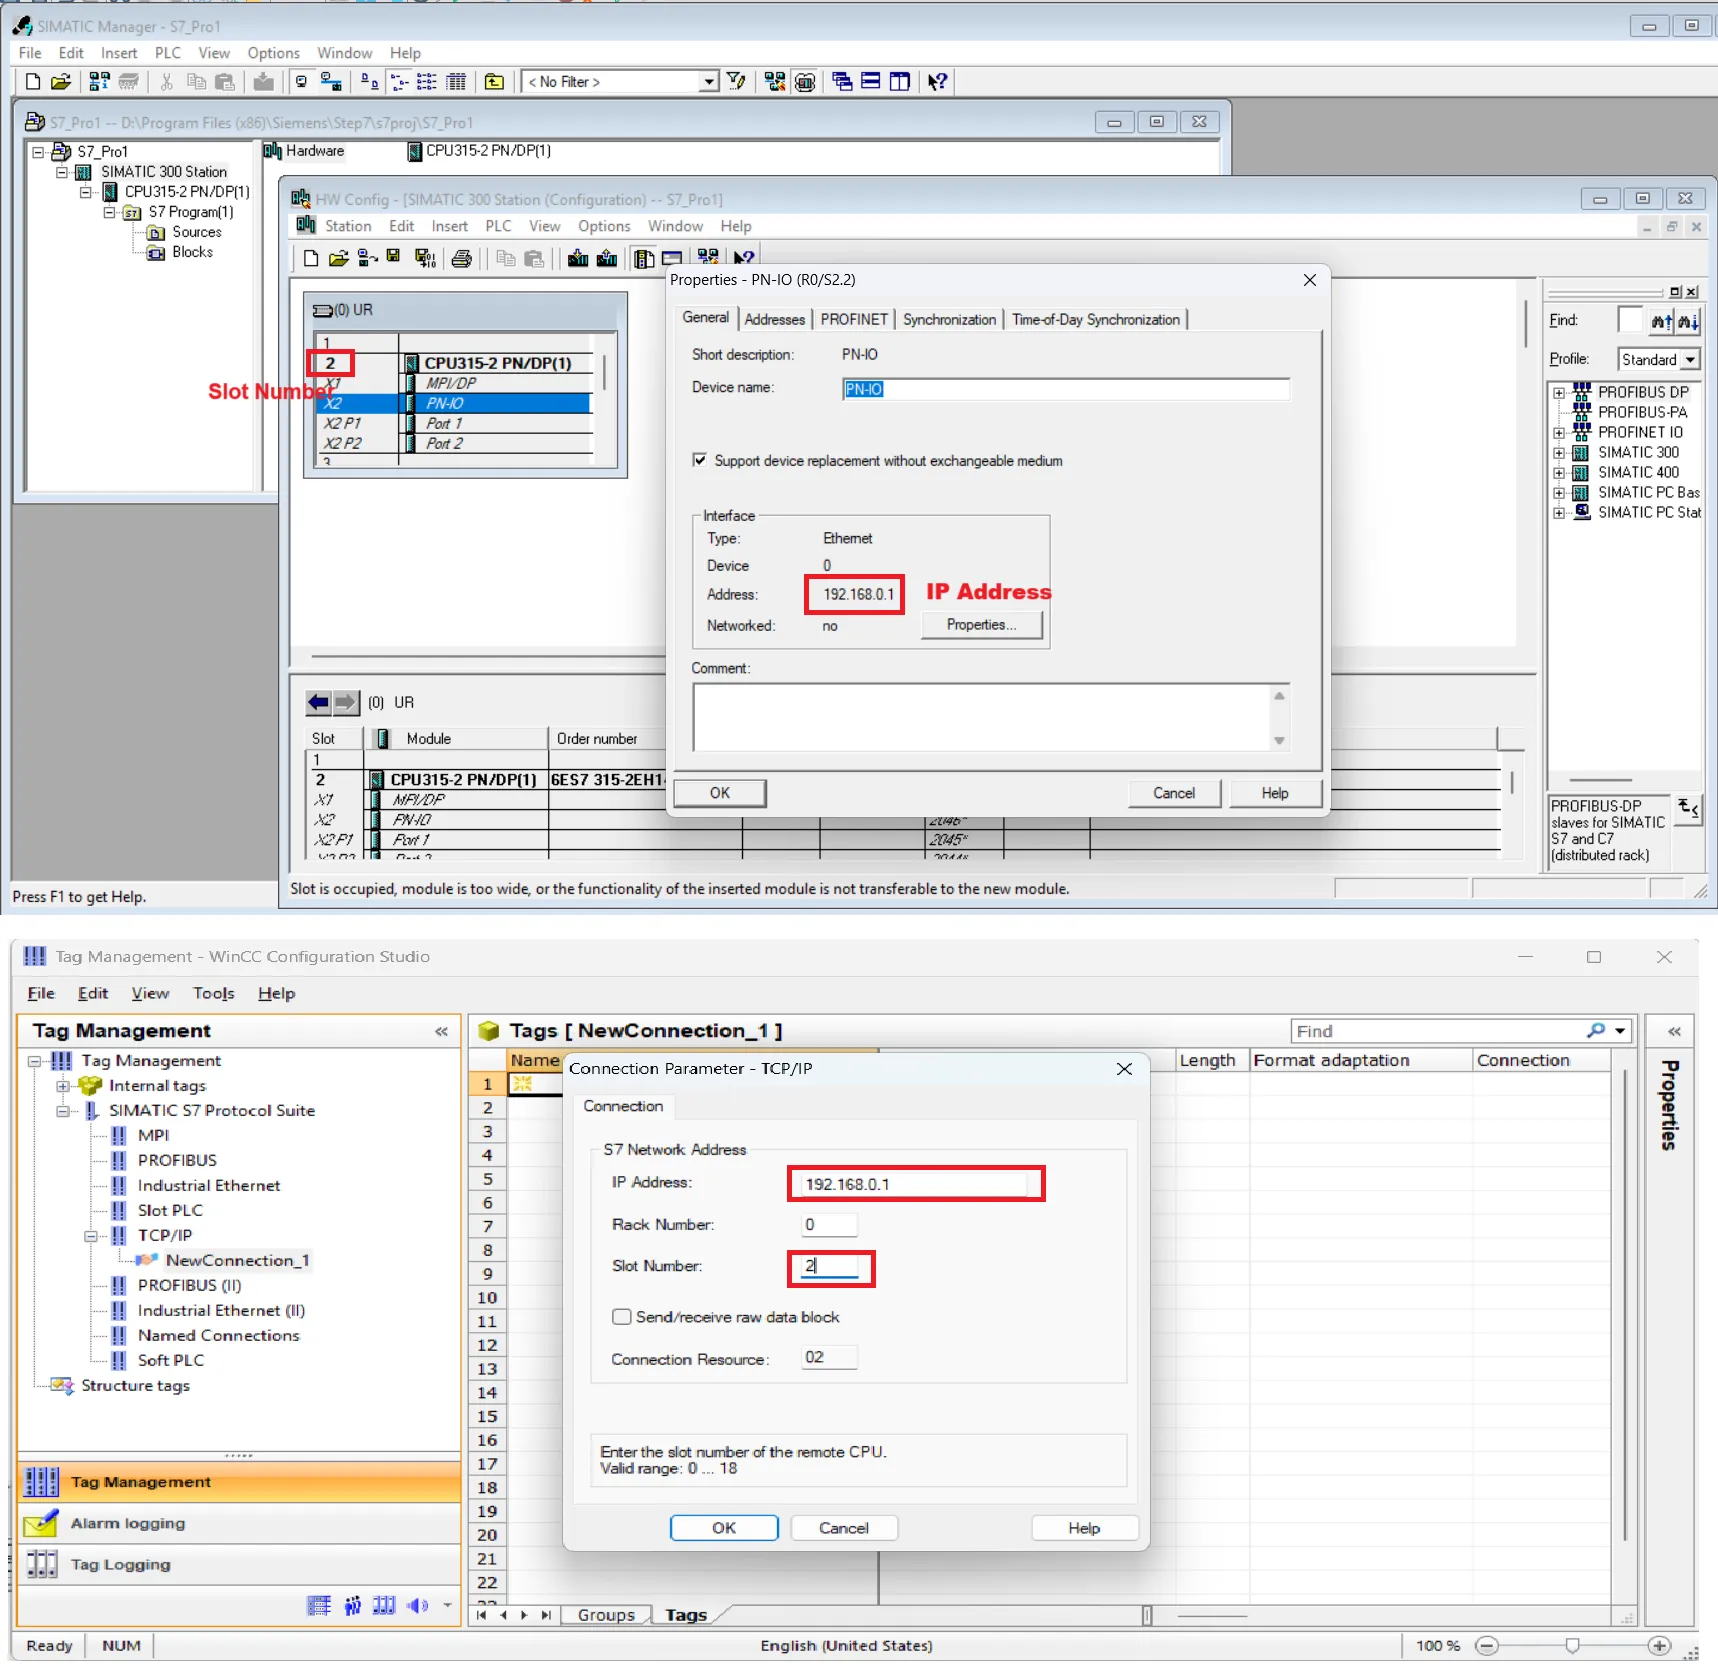Toggle the Catalog icon in HW Config toolbar

coord(644,258)
